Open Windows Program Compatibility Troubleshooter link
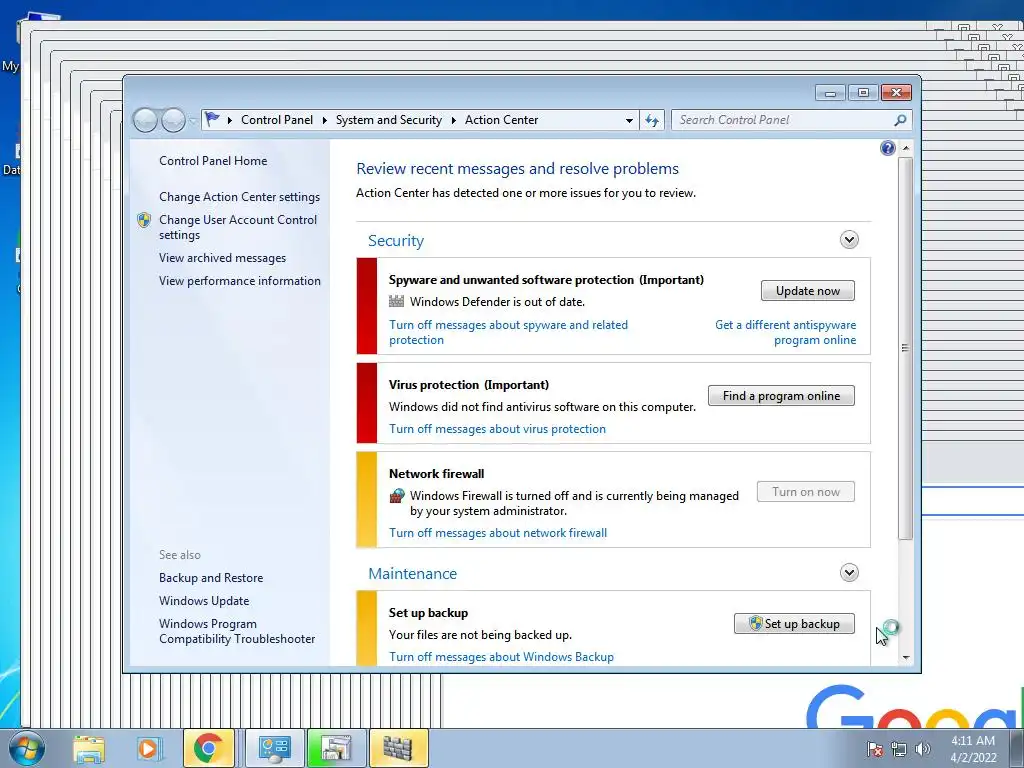This screenshot has width=1024, height=768. click(236, 632)
